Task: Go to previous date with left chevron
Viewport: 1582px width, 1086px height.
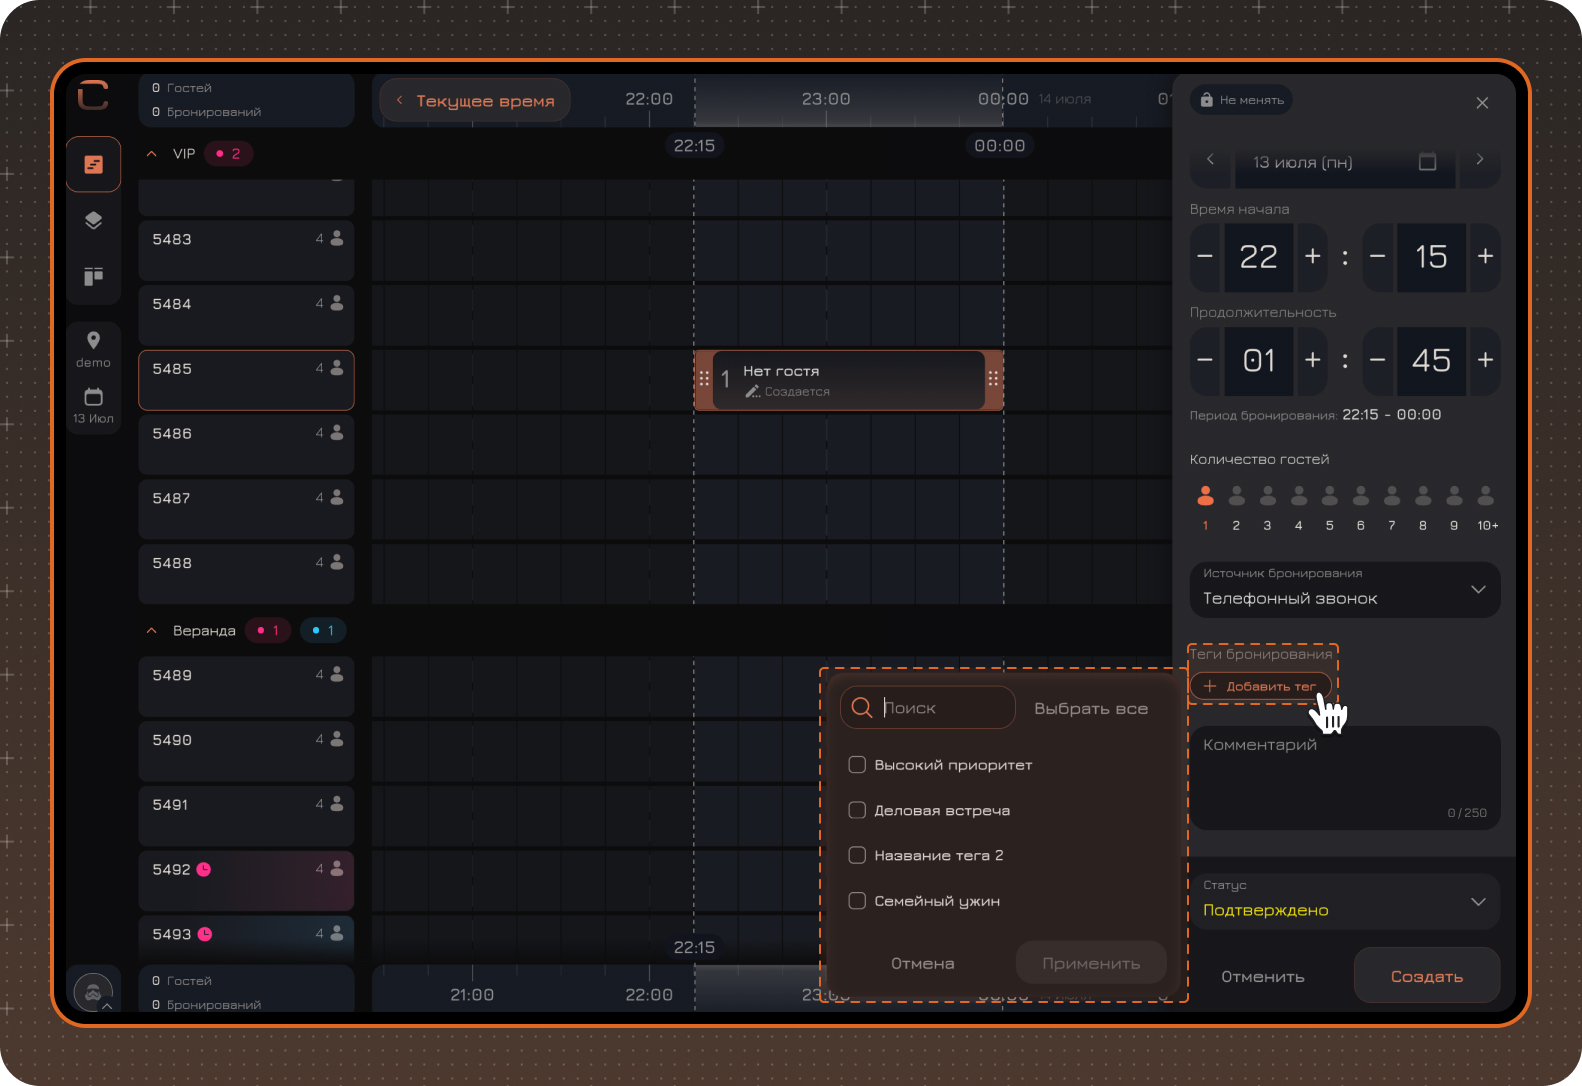Action: [1210, 160]
